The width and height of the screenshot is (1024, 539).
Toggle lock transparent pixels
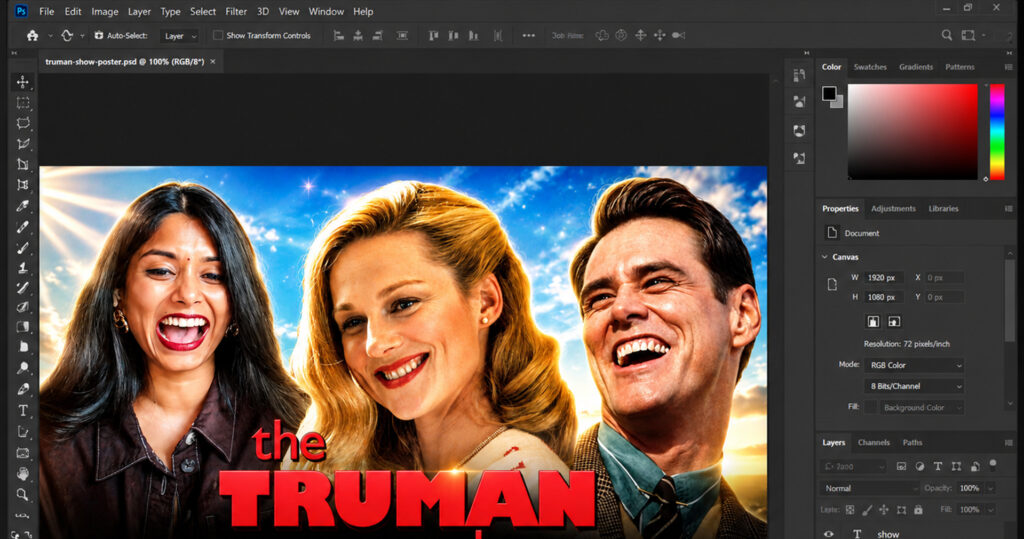point(850,510)
